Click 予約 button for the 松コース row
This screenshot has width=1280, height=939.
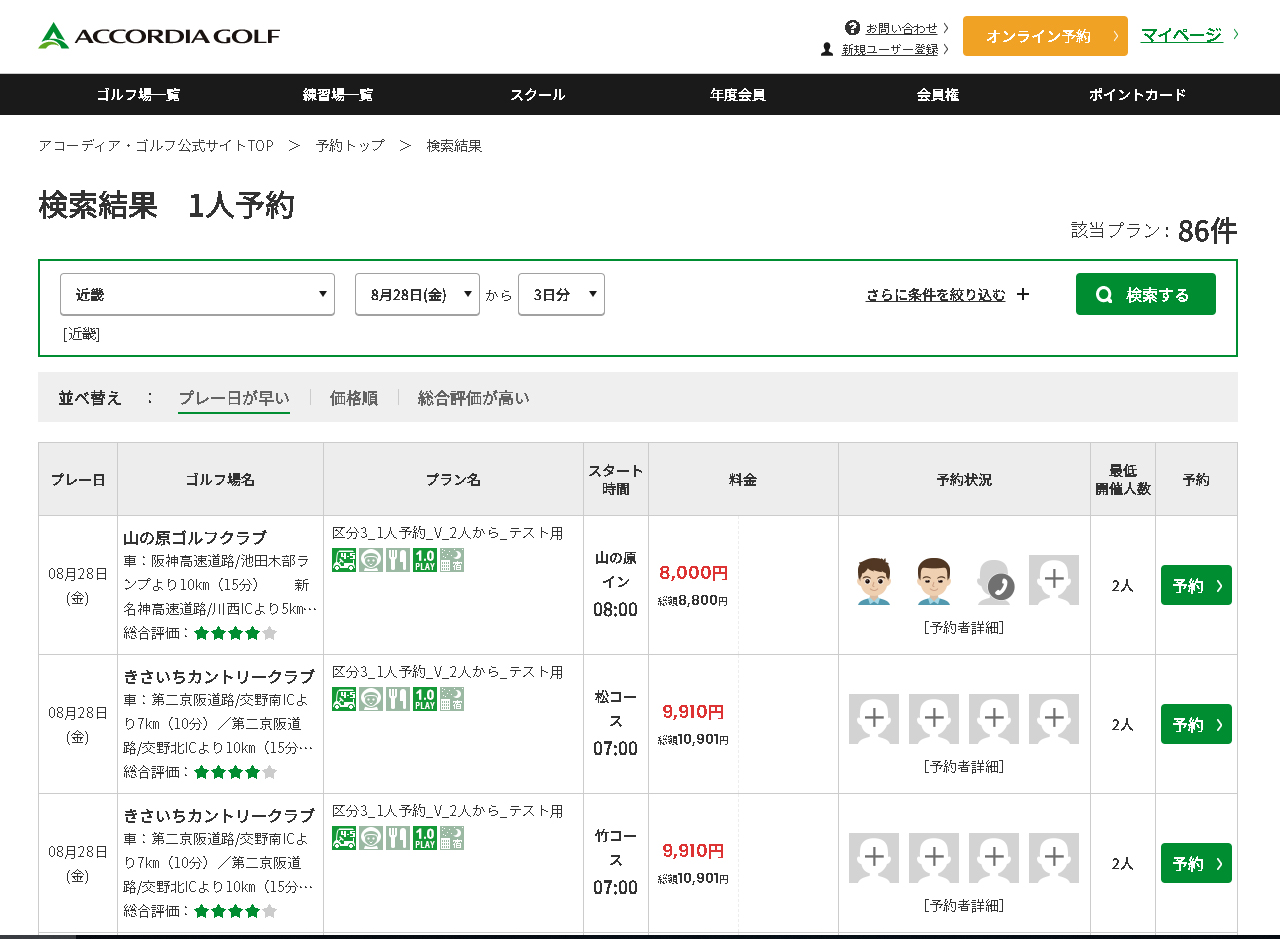(x=1196, y=724)
